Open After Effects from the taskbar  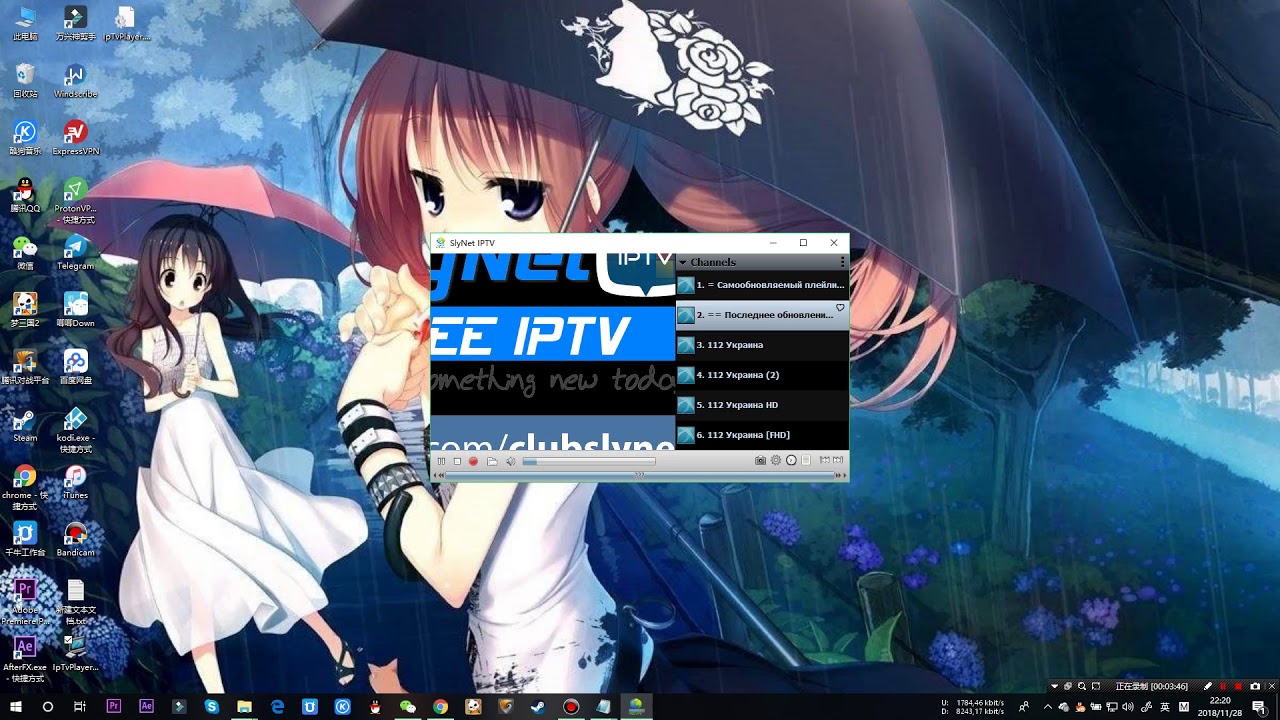[x=146, y=706]
